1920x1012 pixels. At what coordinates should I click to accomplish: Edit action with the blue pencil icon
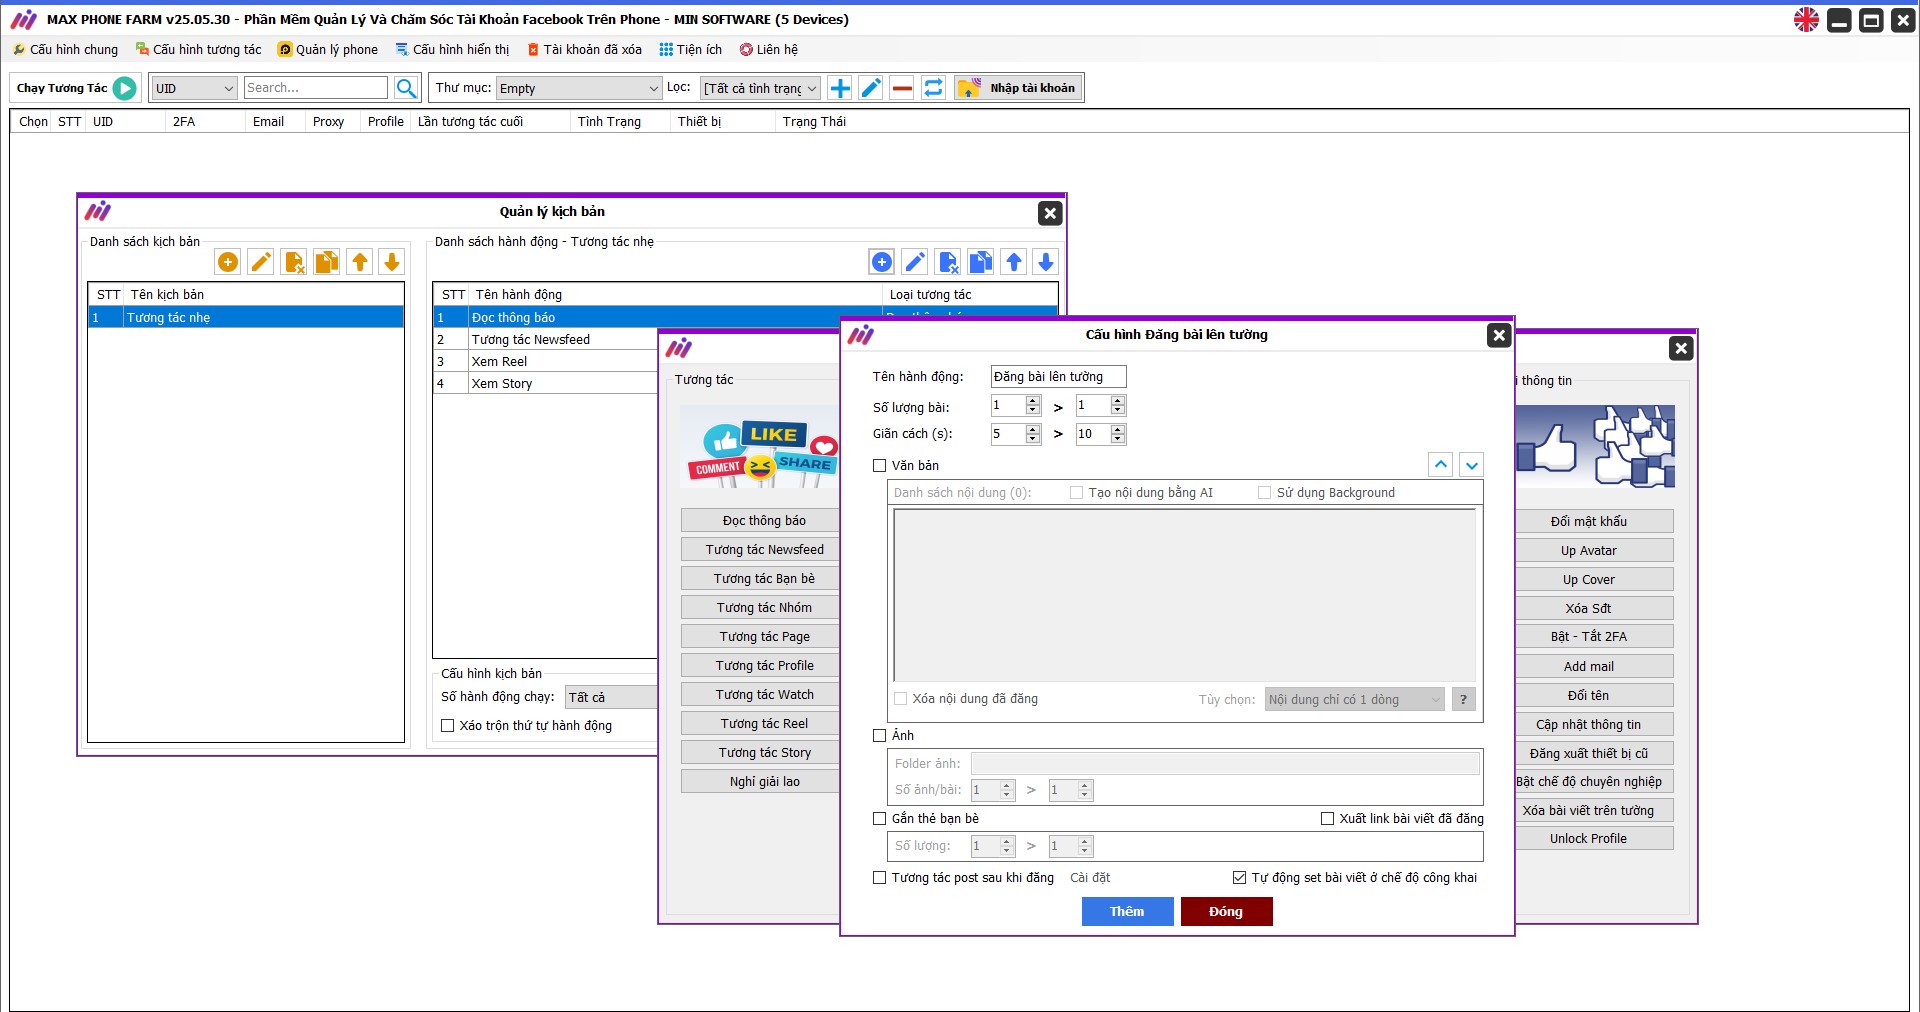click(915, 262)
